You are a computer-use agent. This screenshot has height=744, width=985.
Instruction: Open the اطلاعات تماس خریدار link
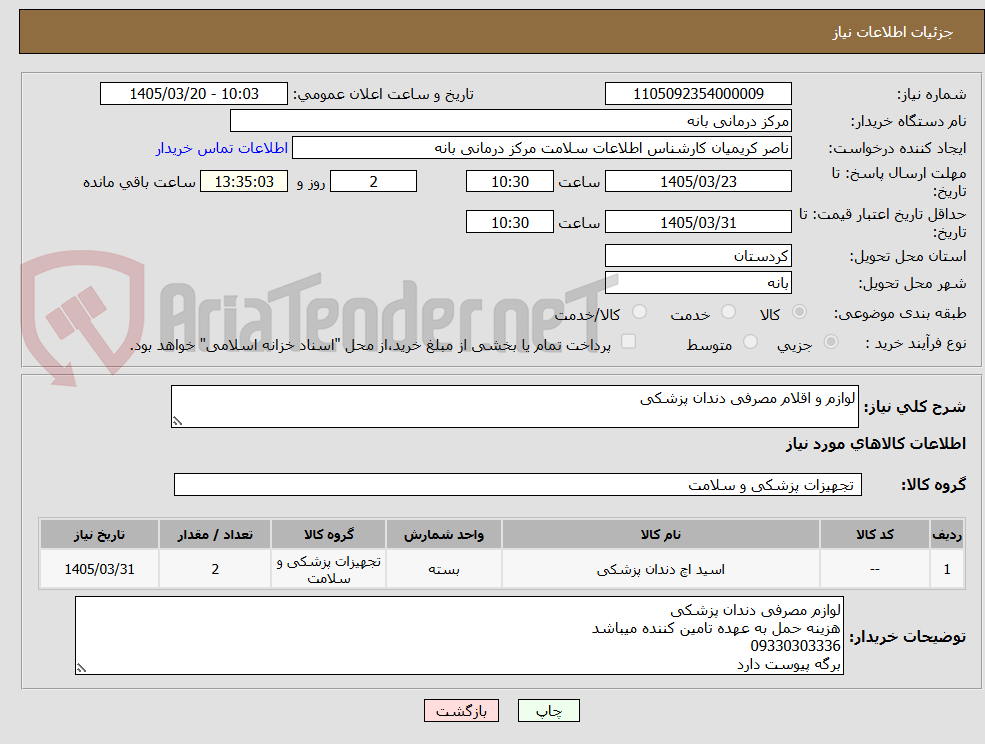tap(222, 148)
